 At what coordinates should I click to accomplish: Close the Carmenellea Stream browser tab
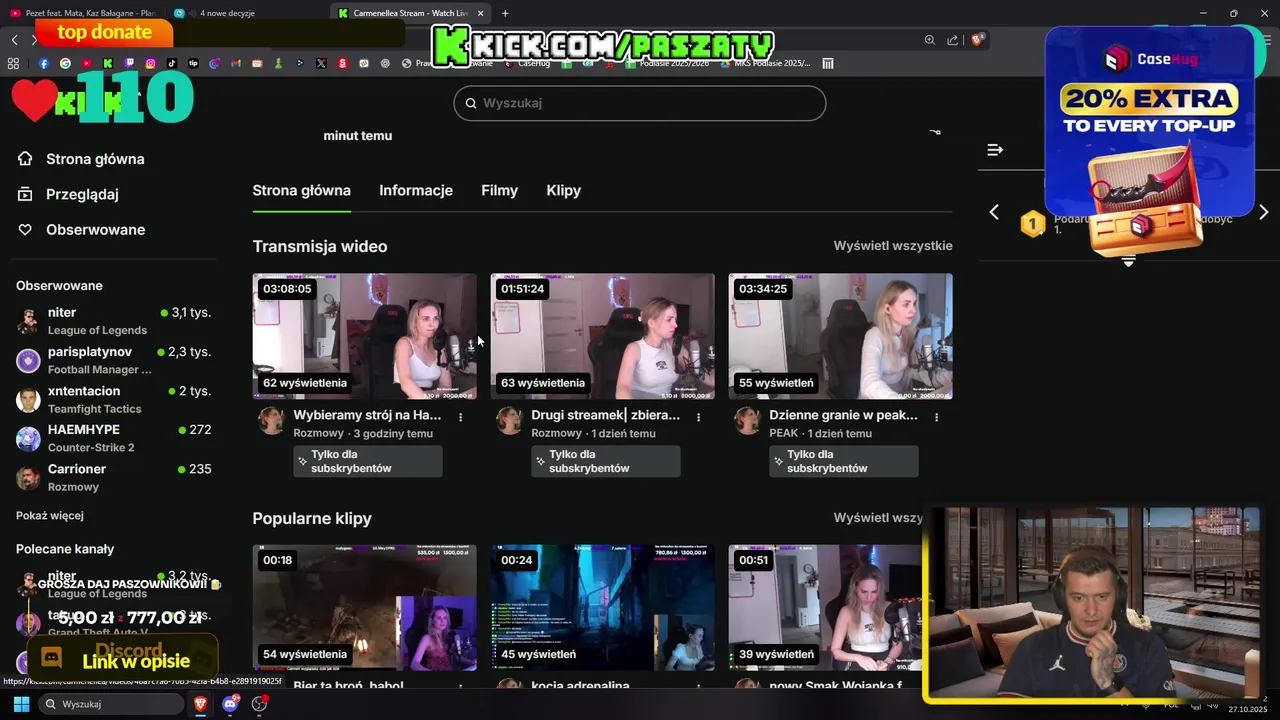(481, 13)
